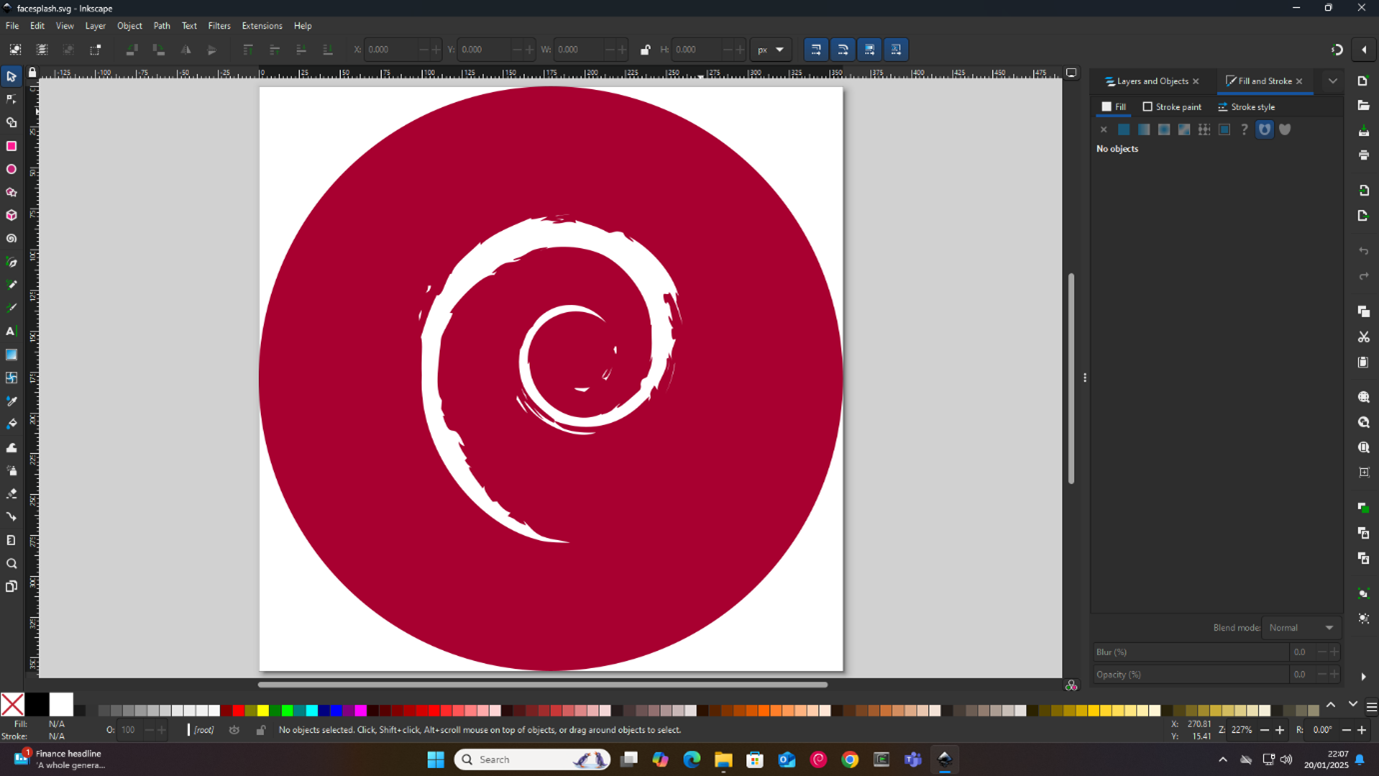
Task: Choose the Spiral tool
Action: (12, 239)
